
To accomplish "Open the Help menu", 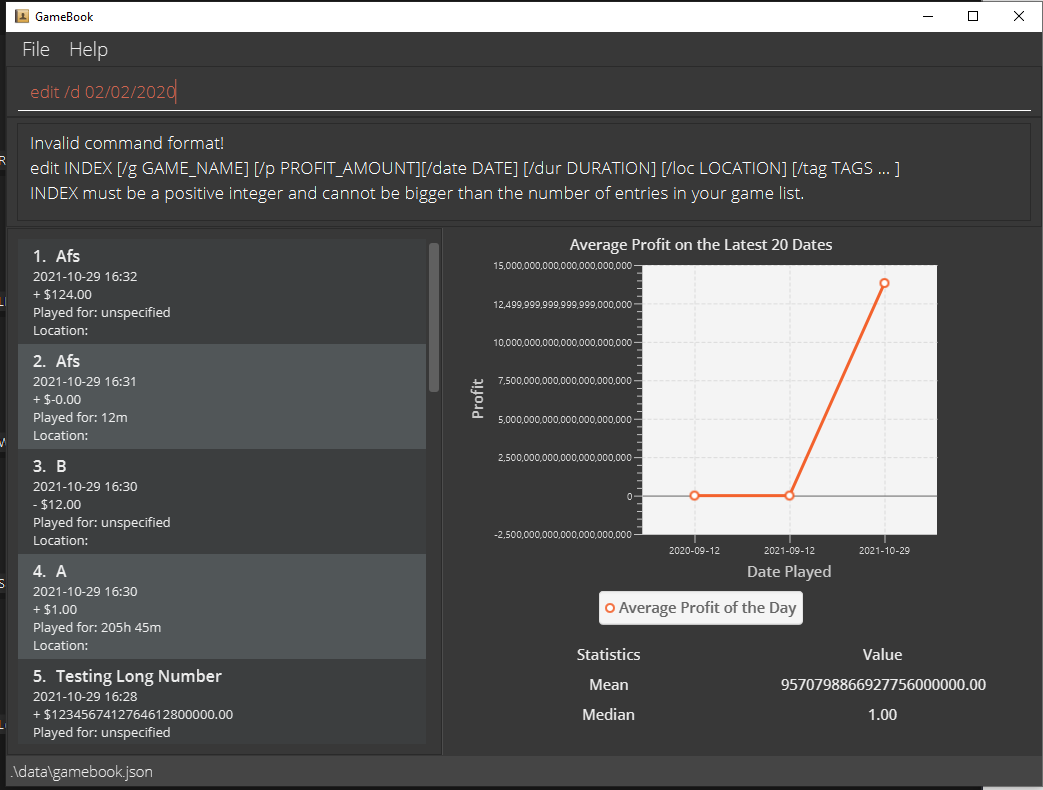I will 88,49.
